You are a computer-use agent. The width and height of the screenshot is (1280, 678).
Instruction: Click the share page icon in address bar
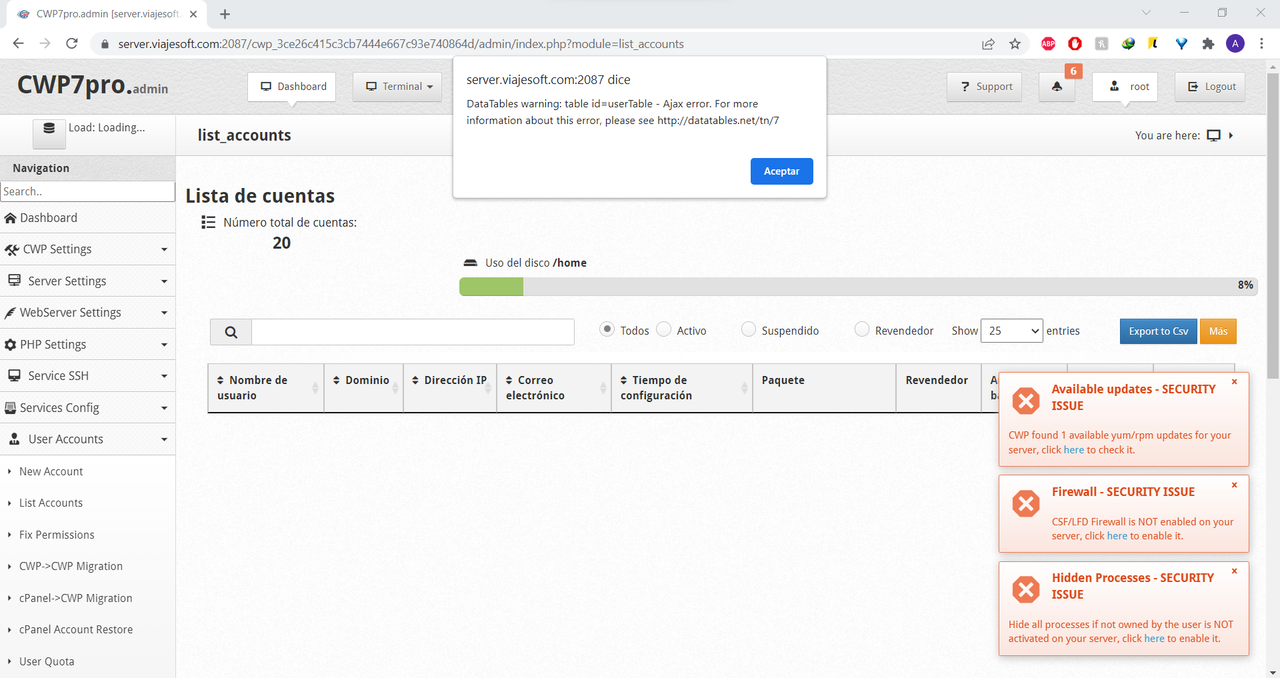click(988, 44)
